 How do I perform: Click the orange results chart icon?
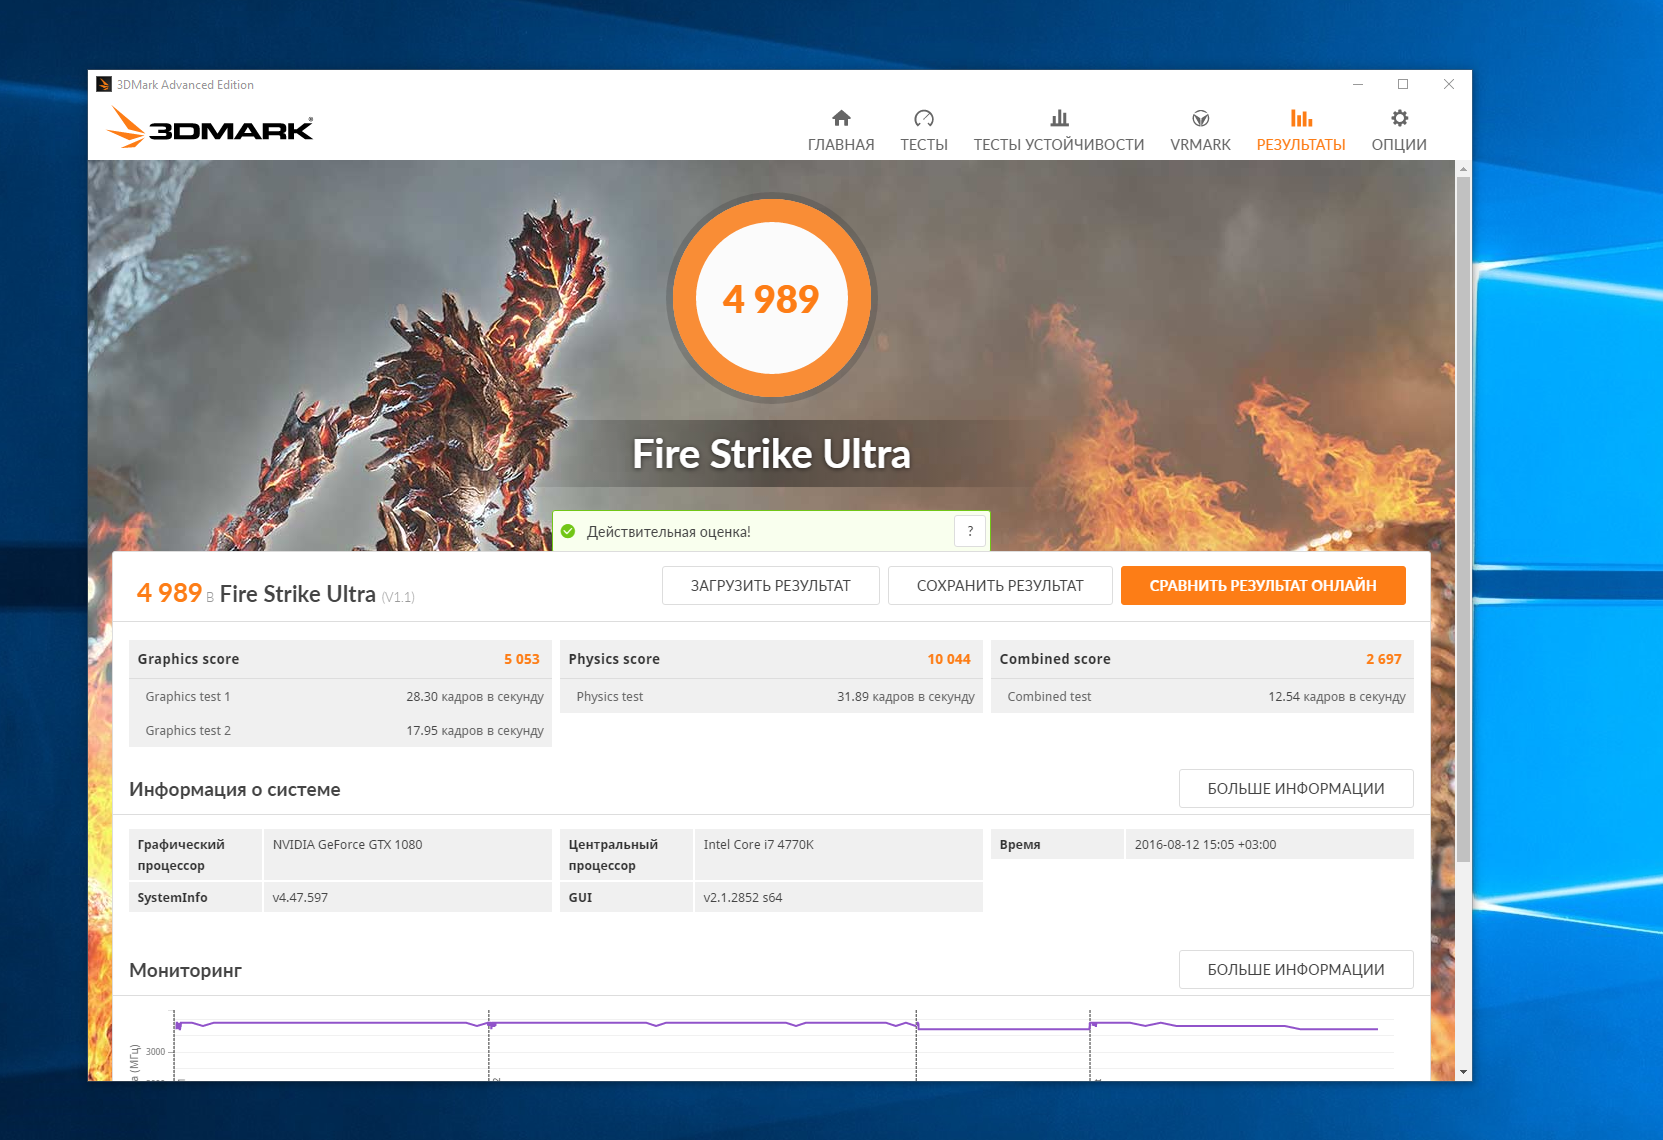point(1301,118)
